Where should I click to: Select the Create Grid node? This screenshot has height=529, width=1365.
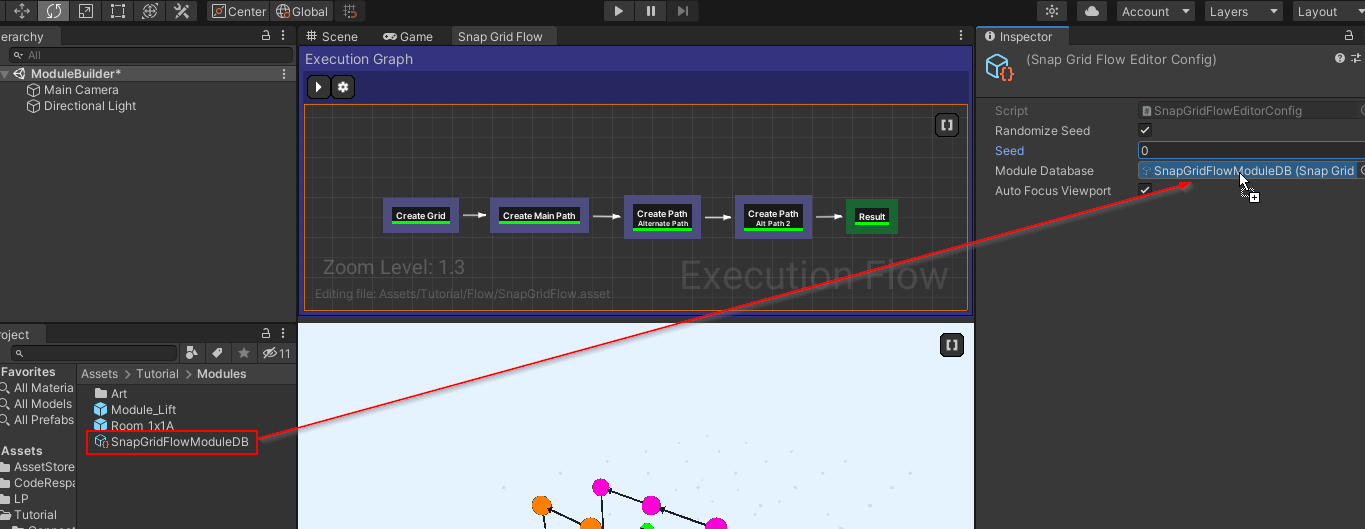[421, 216]
